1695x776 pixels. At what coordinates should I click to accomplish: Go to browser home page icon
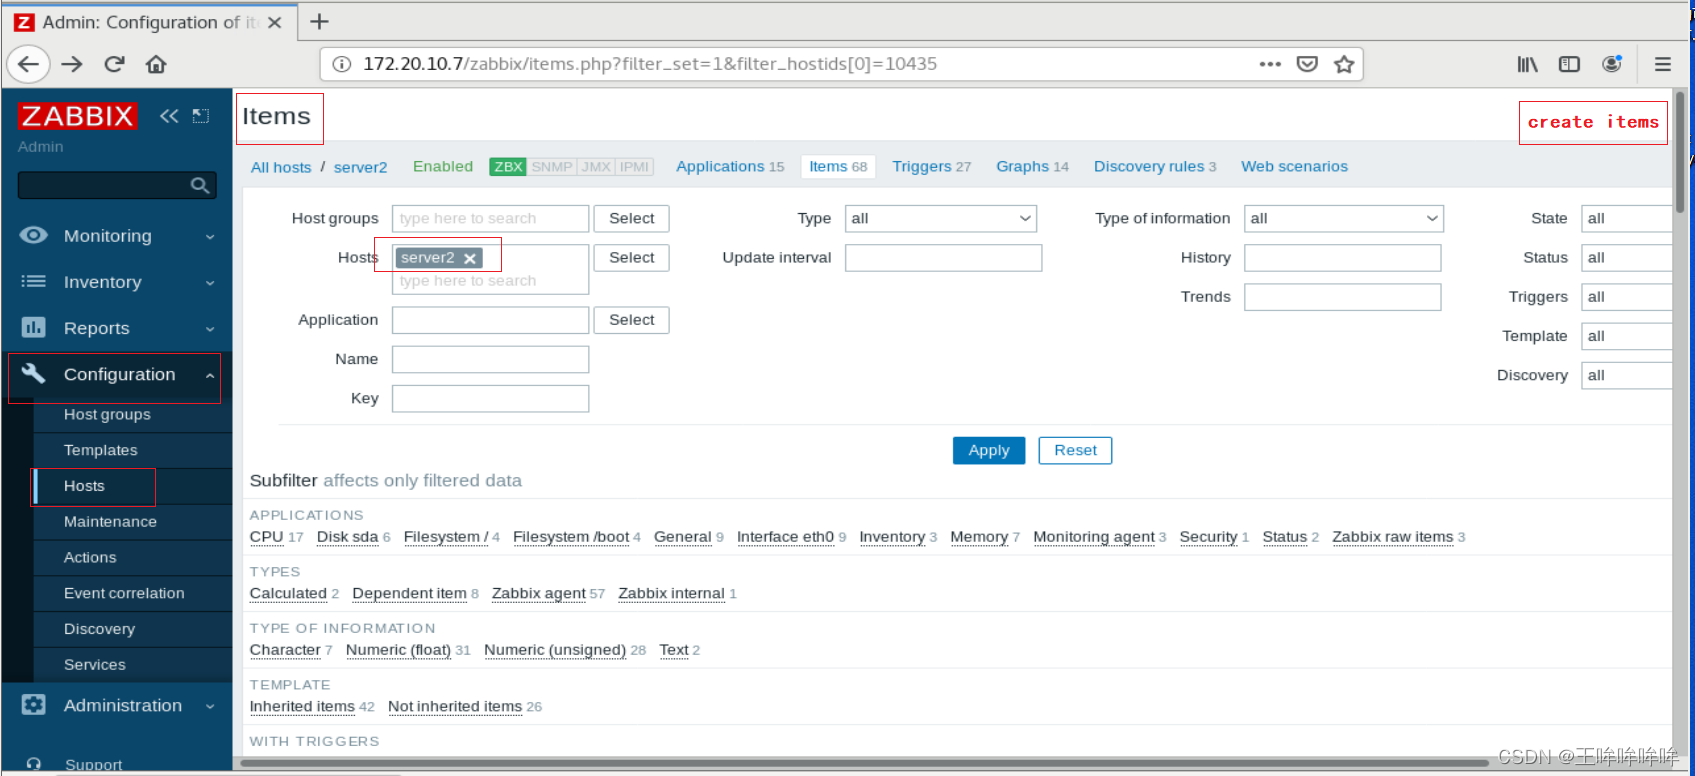click(x=156, y=64)
